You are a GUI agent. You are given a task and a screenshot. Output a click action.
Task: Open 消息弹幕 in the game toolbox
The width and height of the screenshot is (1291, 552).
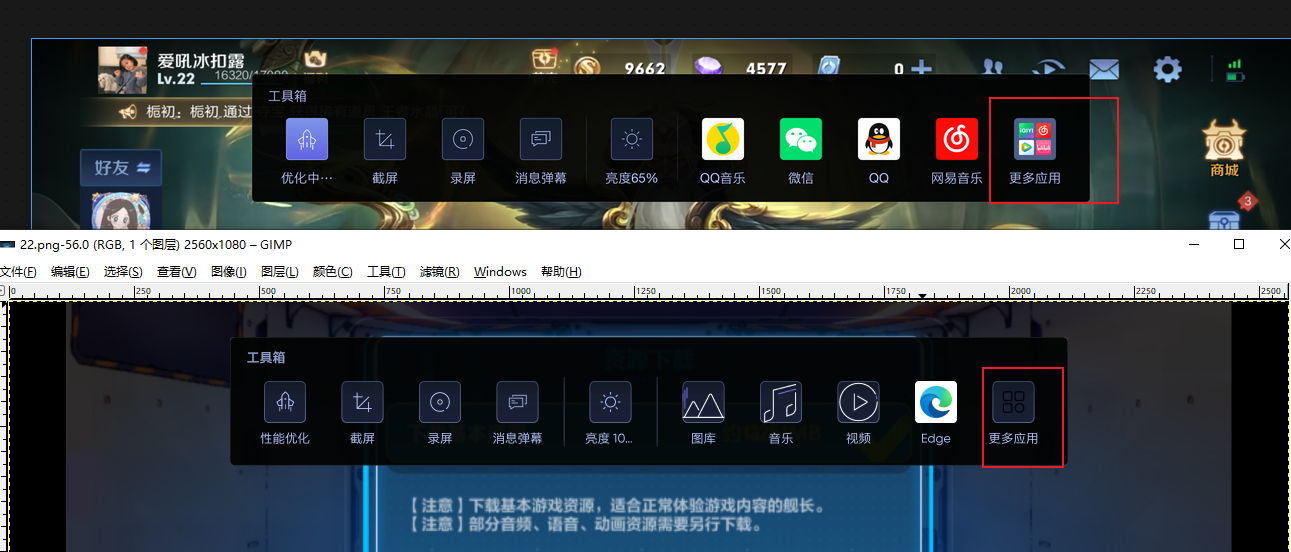click(x=541, y=139)
